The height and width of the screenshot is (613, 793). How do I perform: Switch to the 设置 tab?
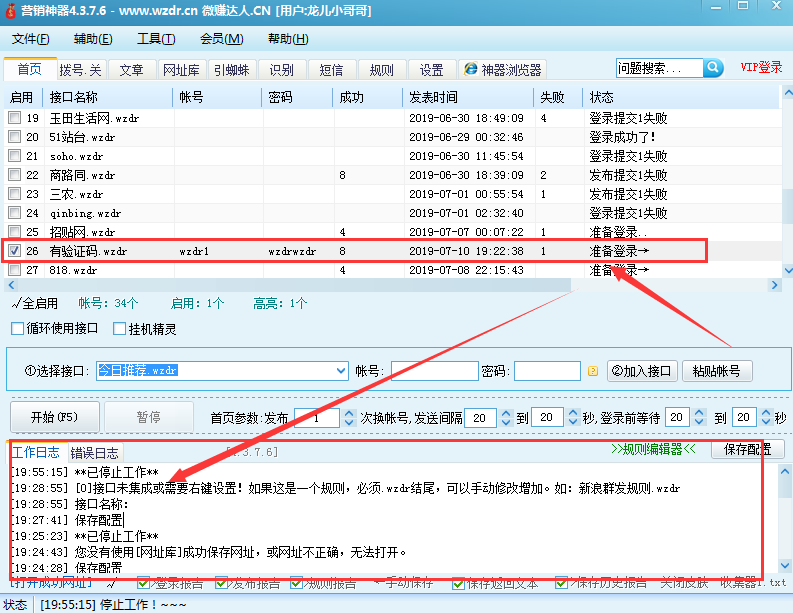pyautogui.click(x=432, y=70)
